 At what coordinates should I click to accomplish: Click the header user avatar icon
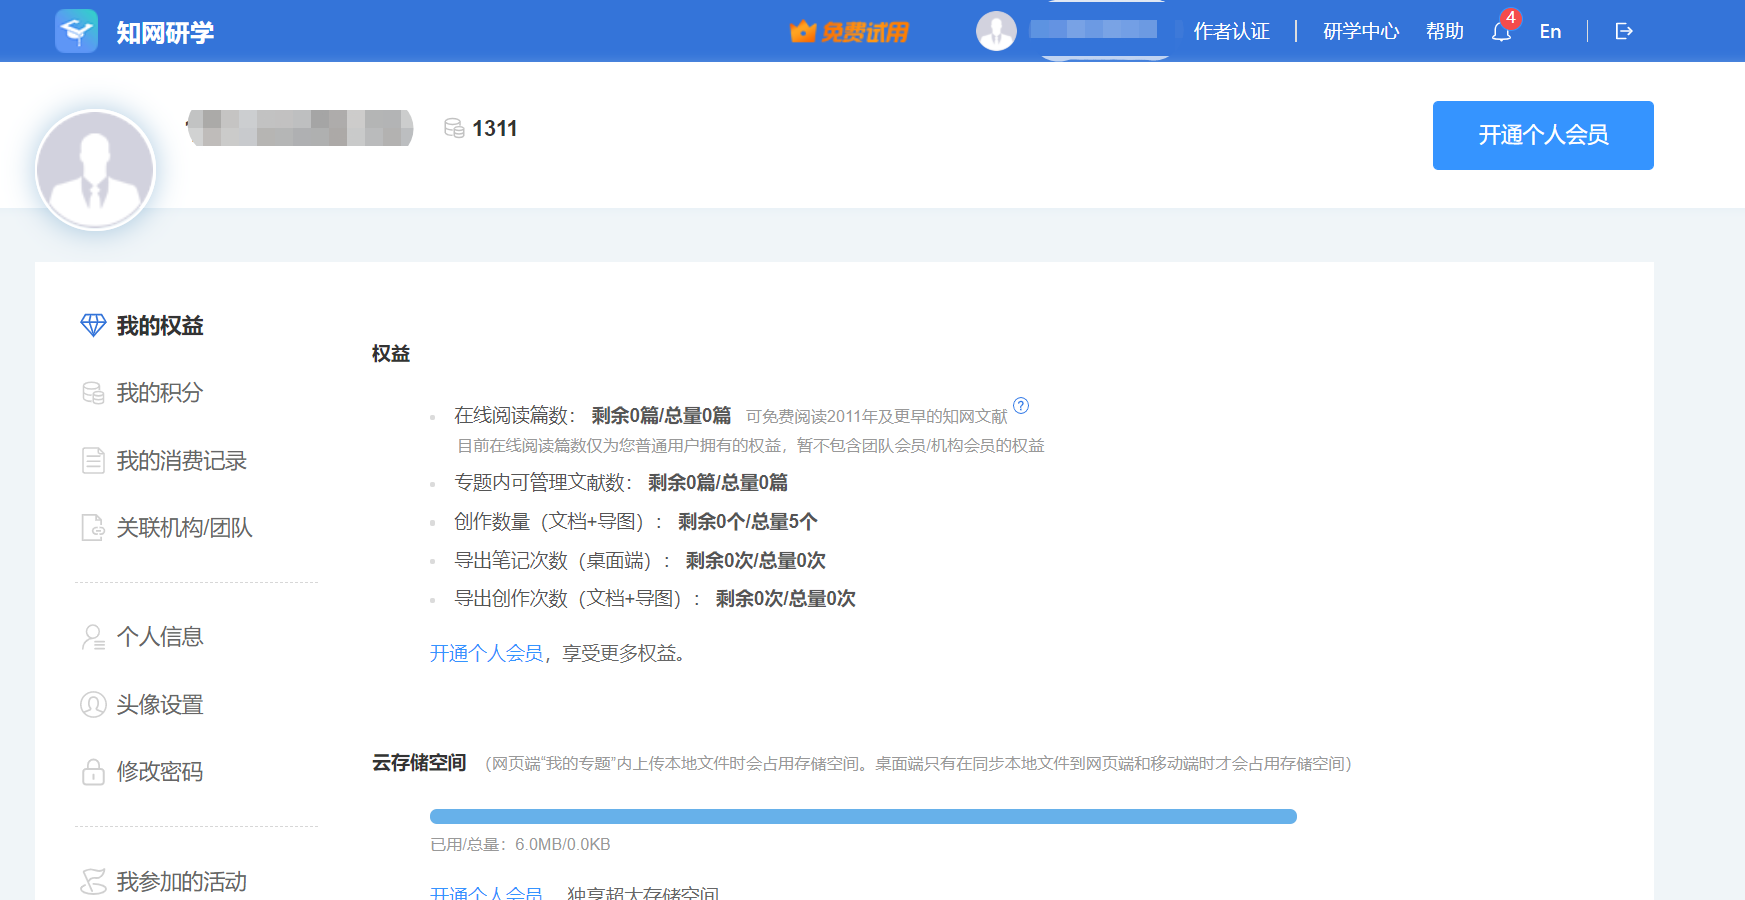(996, 31)
